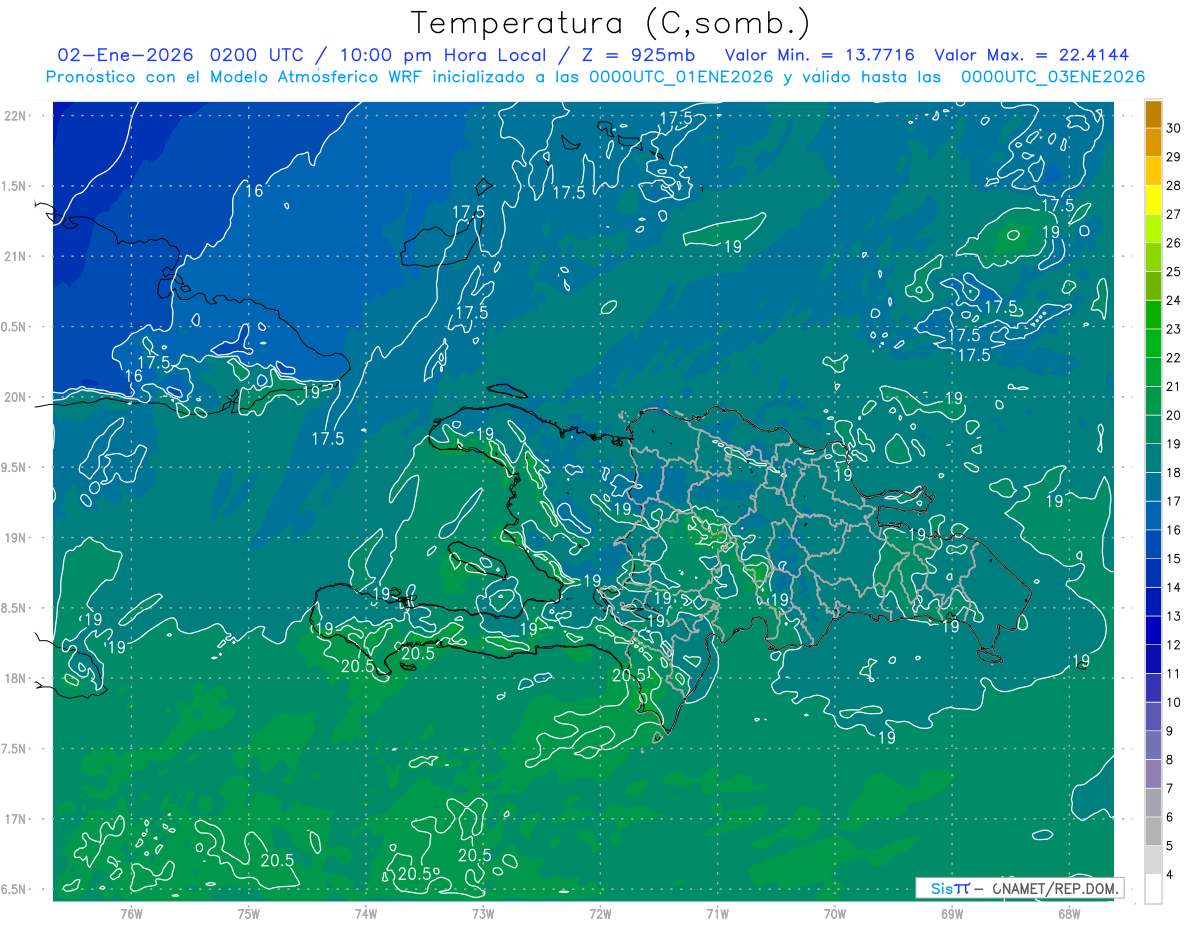Click the pressure level 'Z = 925mb'
Viewport: 1200px width, 927px height.
point(638,55)
